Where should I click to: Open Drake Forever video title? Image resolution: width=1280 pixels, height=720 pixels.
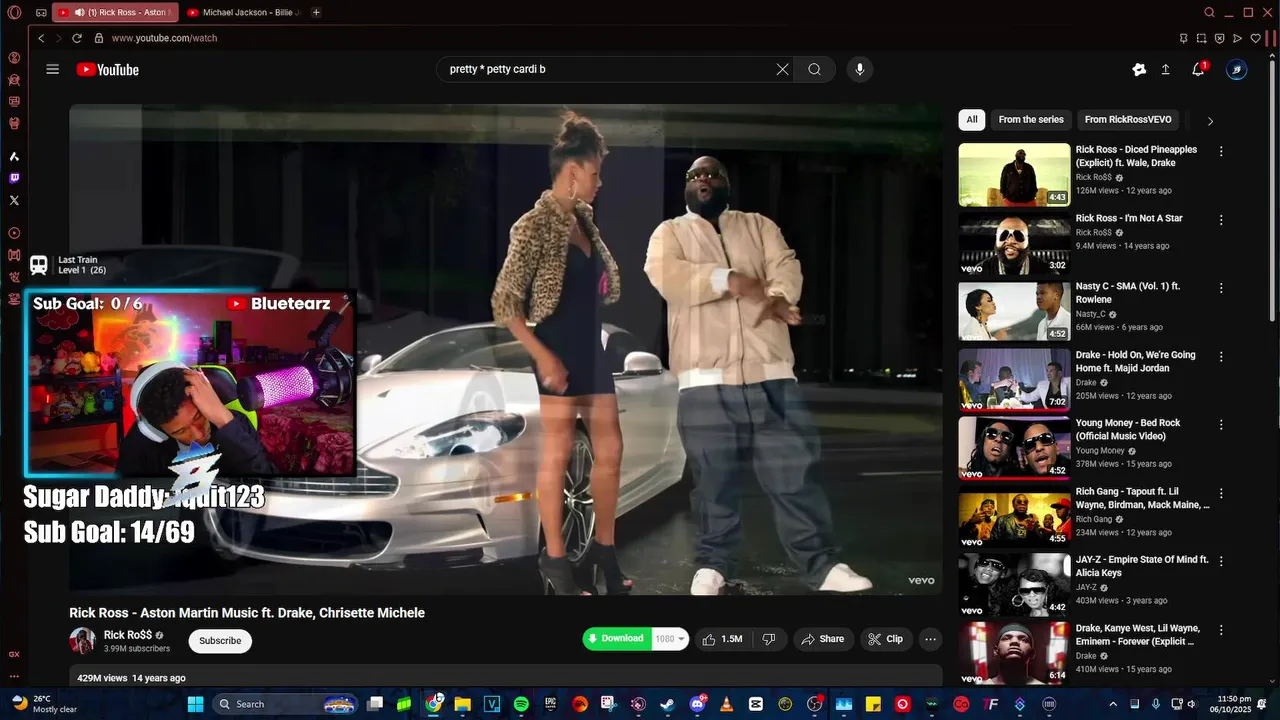point(1137,635)
